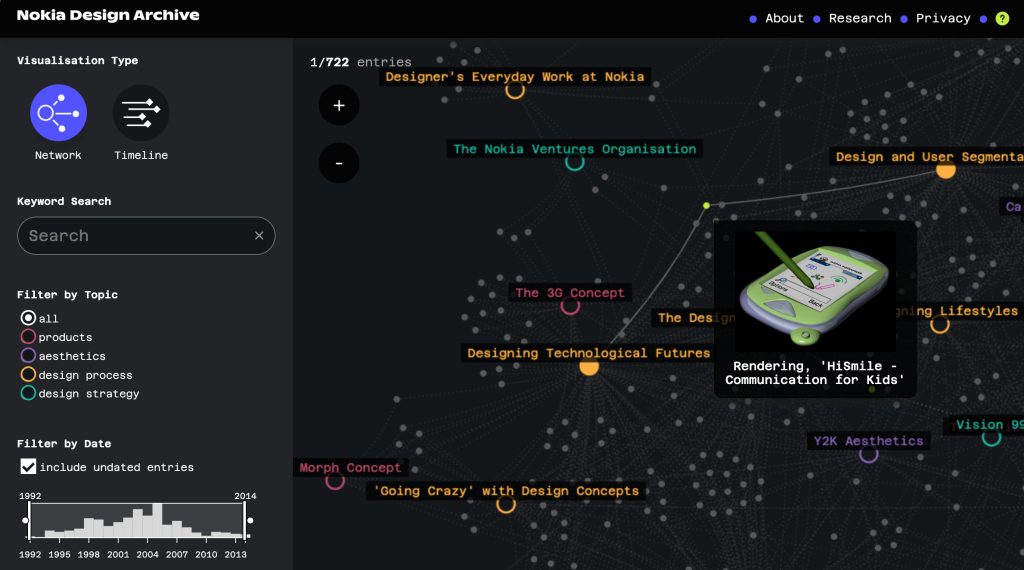This screenshot has height=570, width=1024.
Task: Filter by products topic
Action: click(28, 337)
